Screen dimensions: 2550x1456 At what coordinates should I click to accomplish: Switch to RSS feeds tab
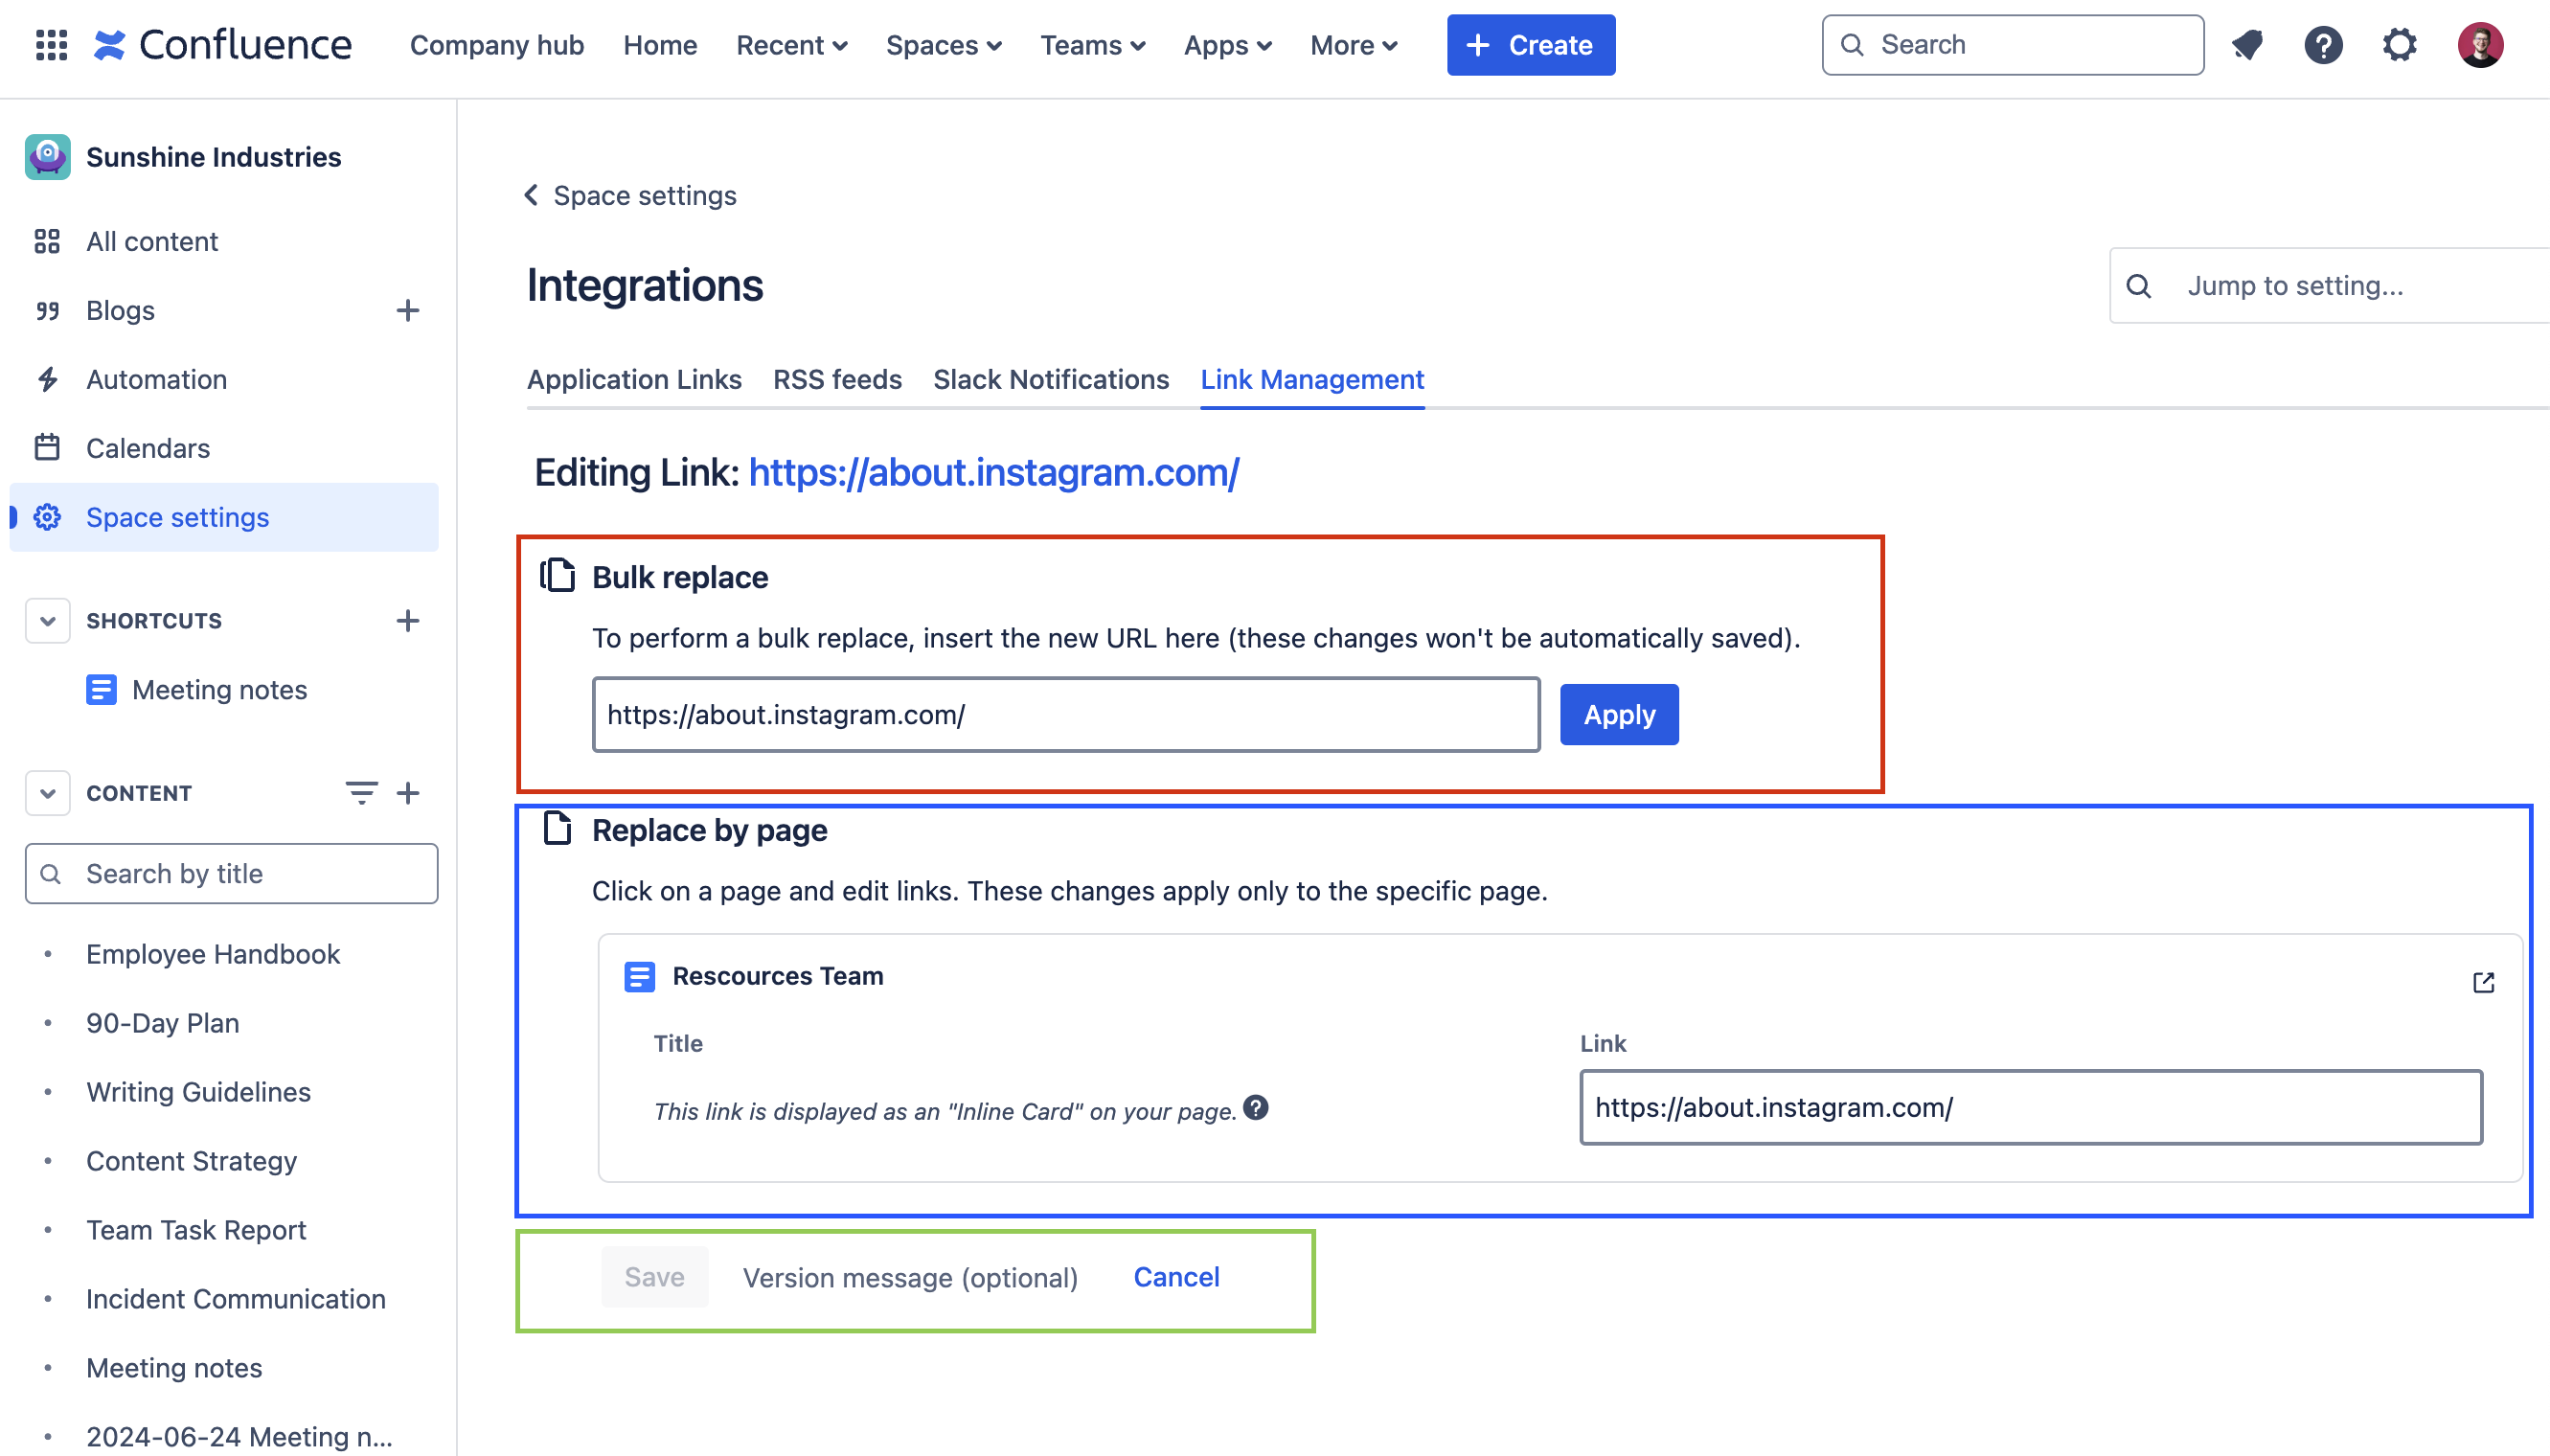(837, 379)
